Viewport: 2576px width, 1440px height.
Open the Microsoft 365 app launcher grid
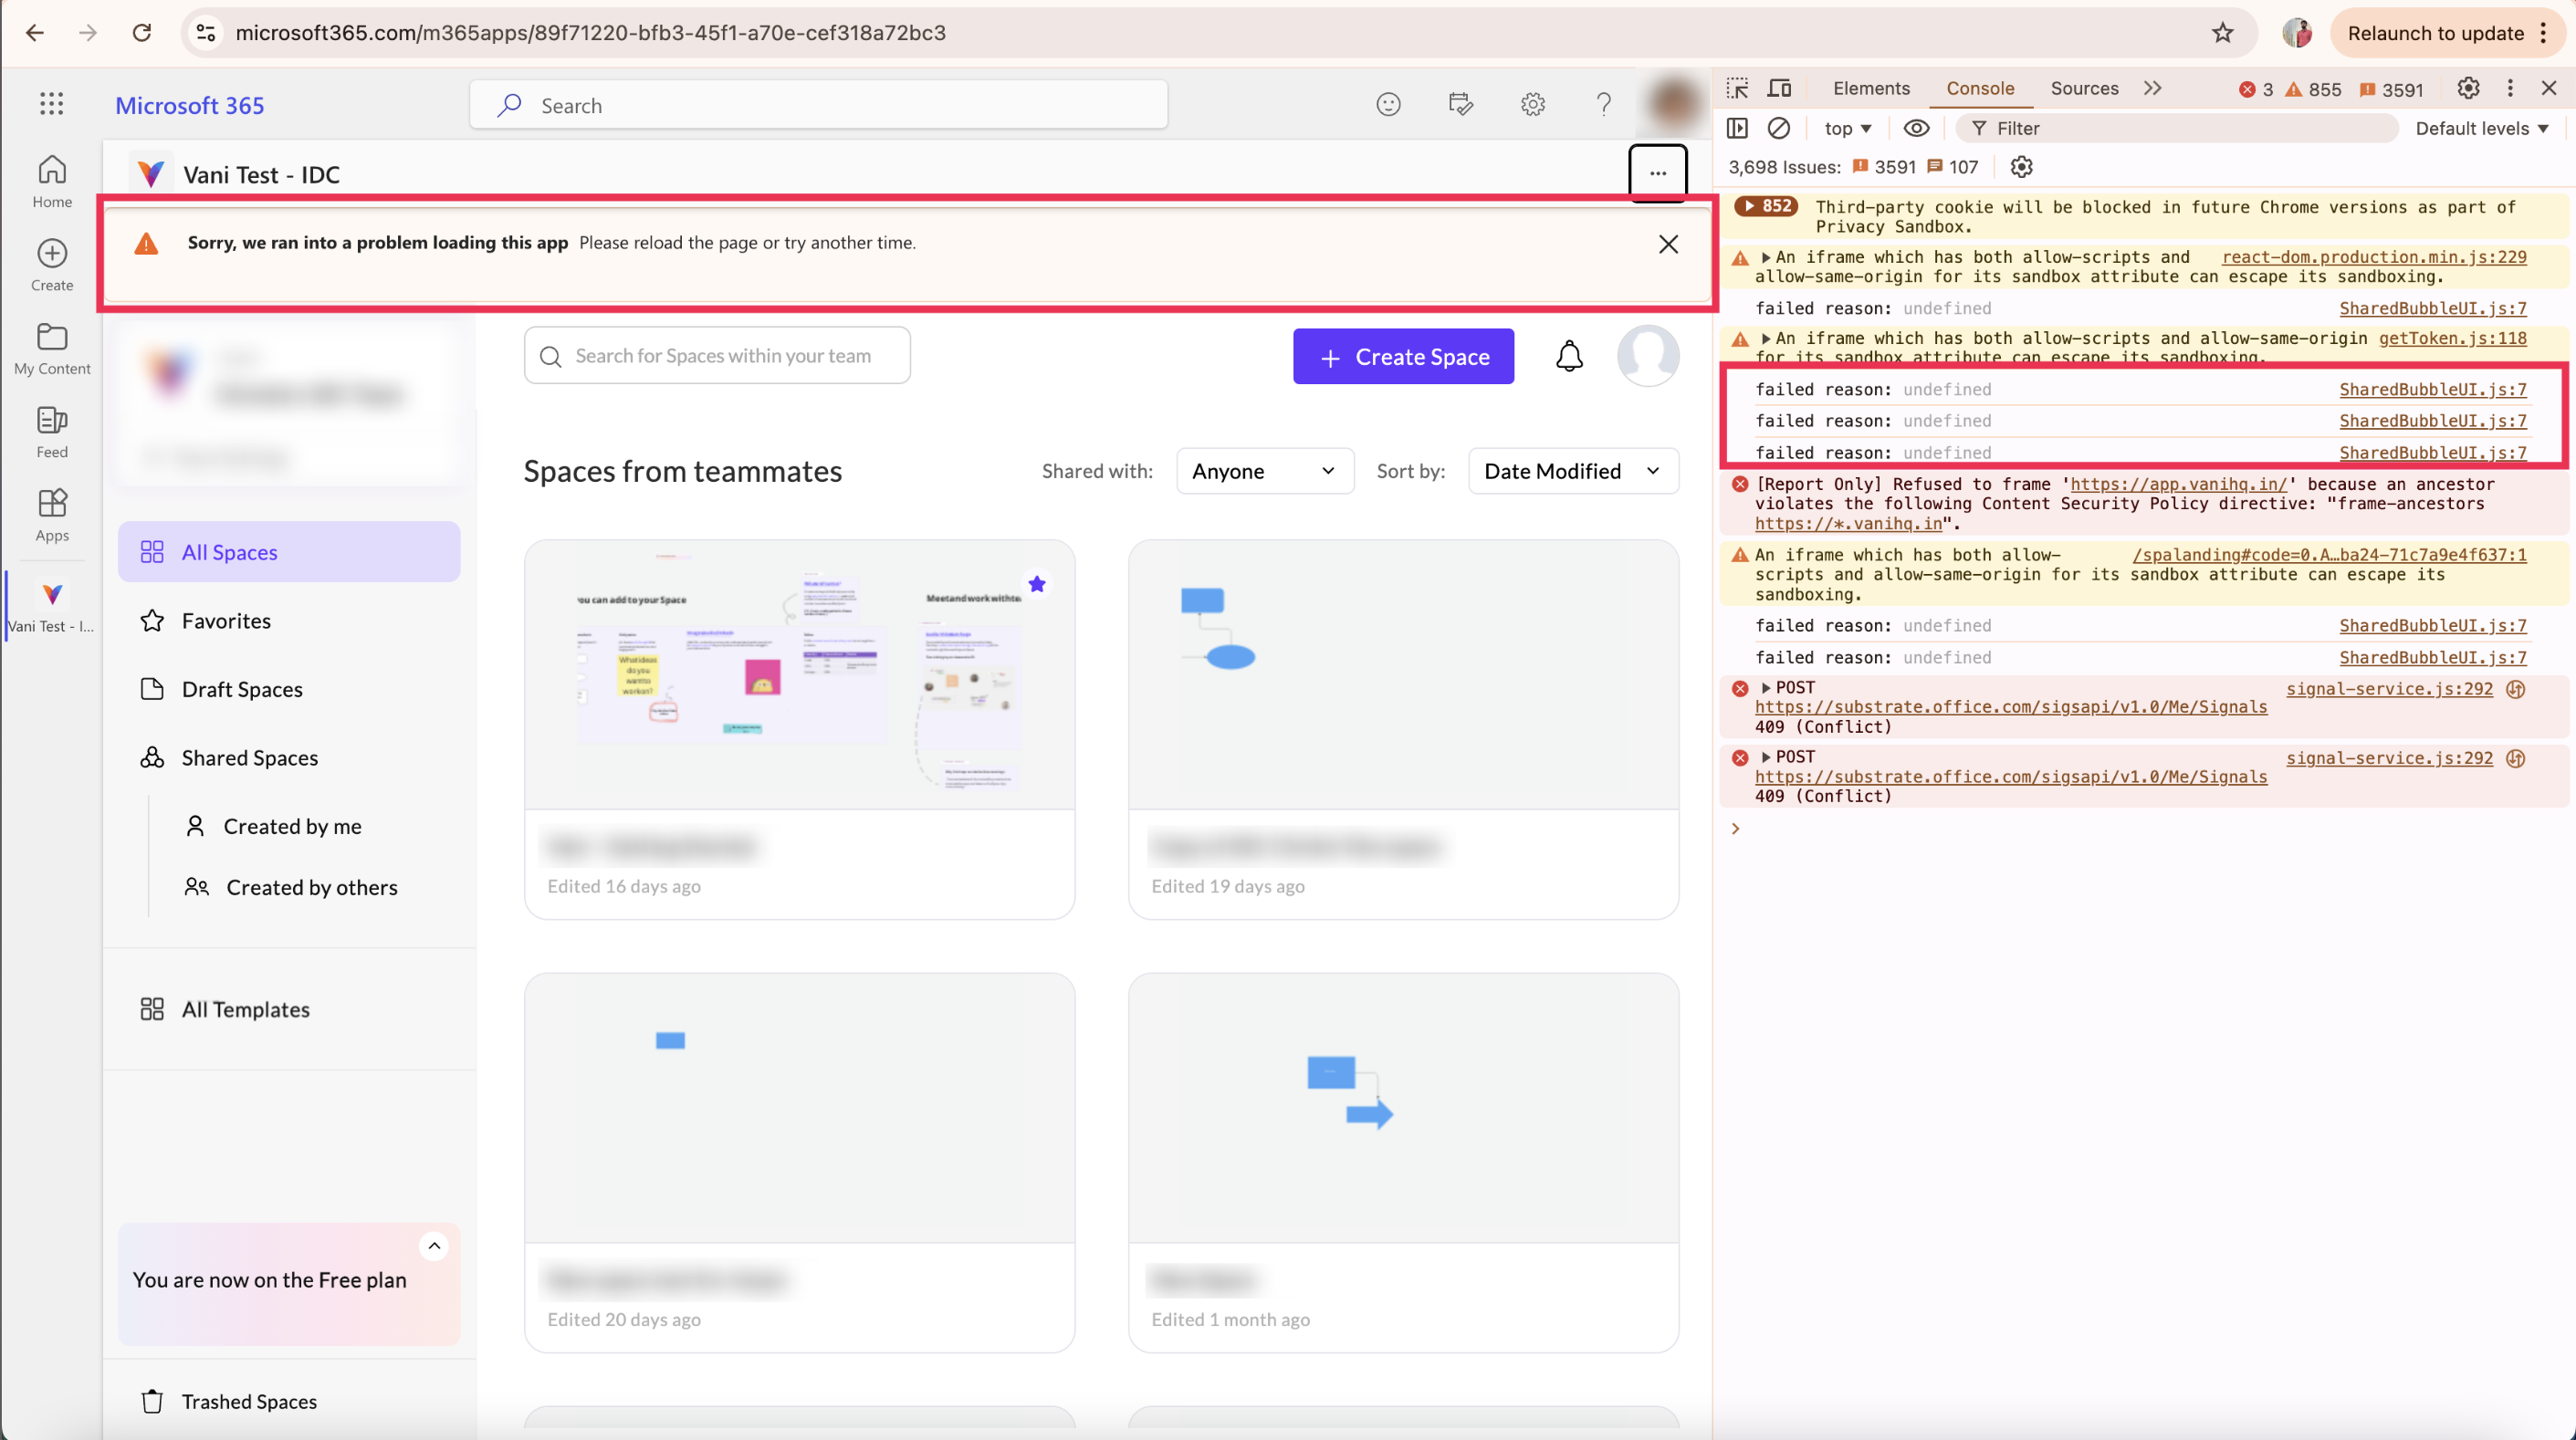point(51,104)
